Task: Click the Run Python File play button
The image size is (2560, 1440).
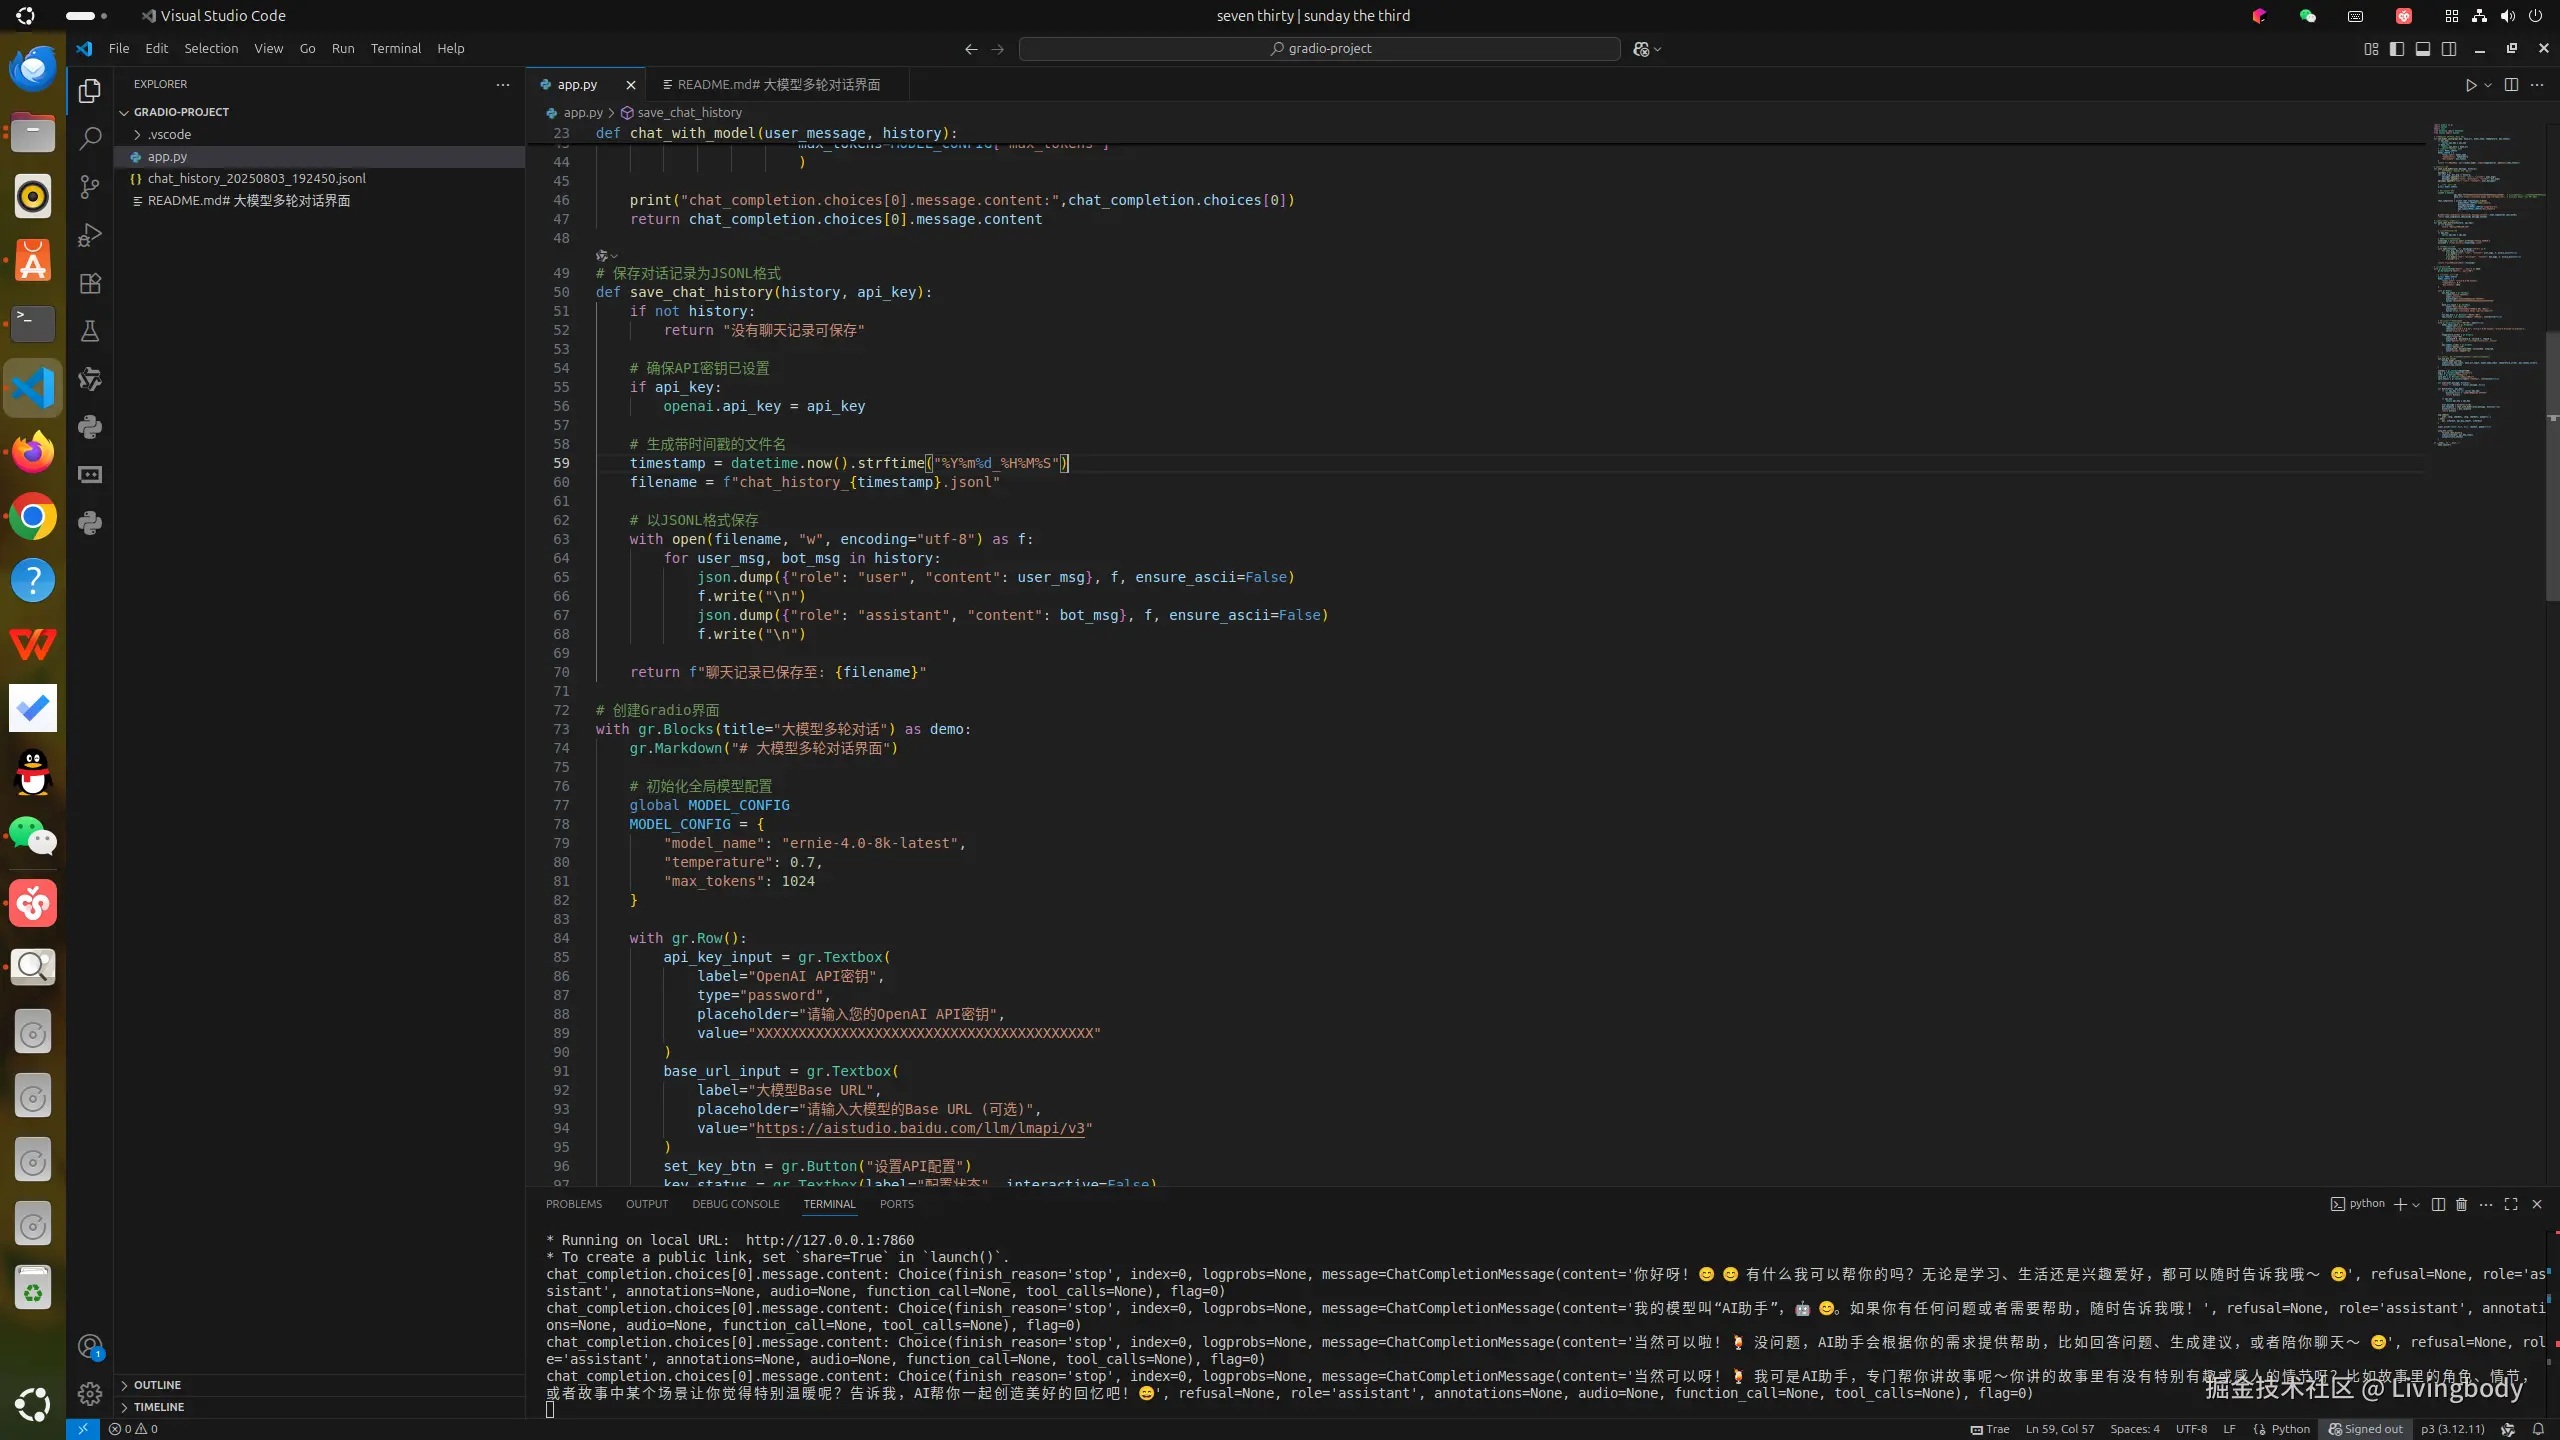Action: (x=2470, y=85)
